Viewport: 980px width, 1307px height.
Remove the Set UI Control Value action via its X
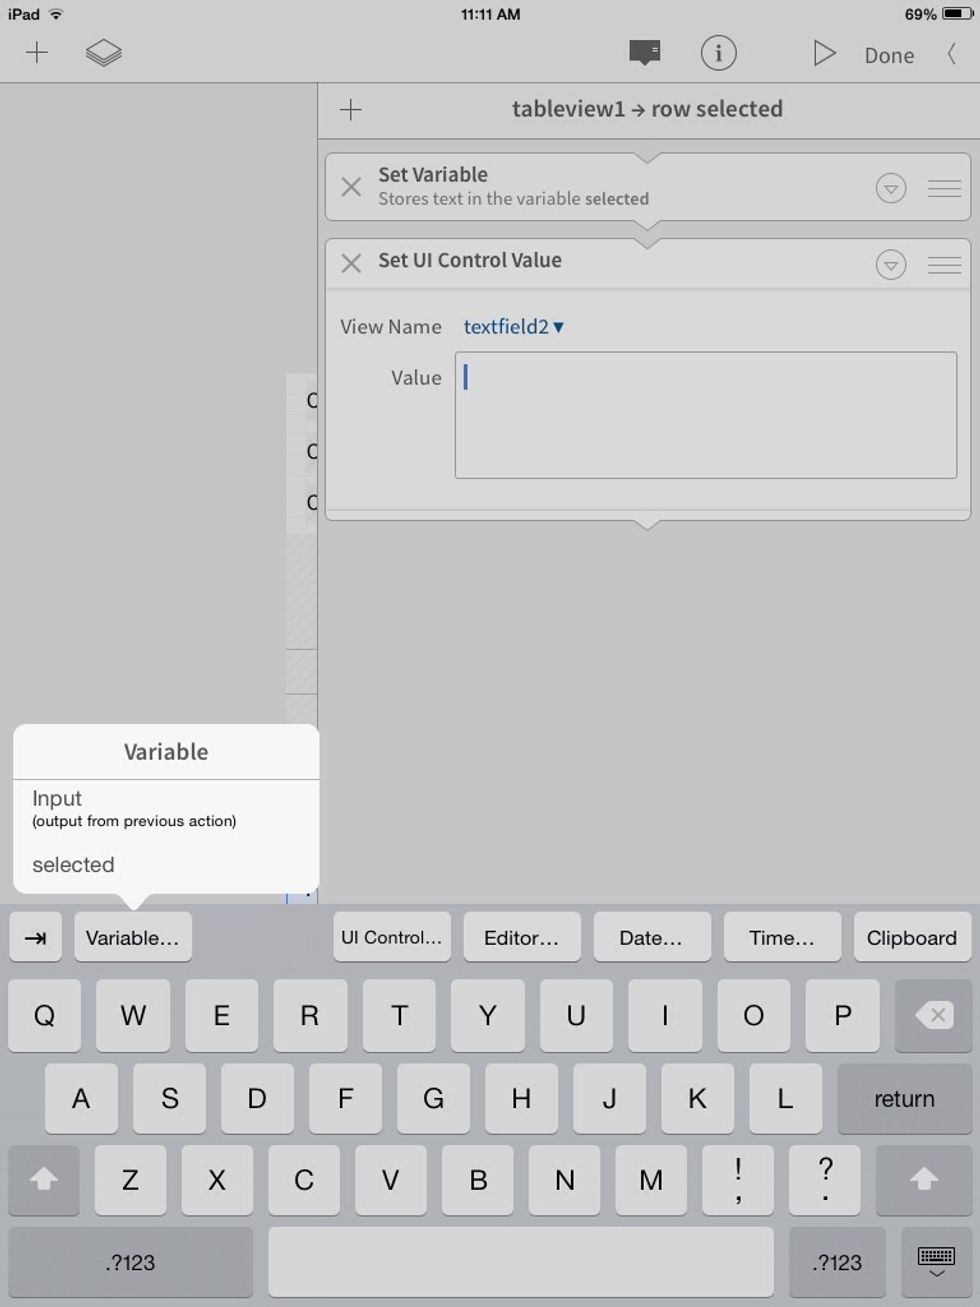[x=351, y=264]
